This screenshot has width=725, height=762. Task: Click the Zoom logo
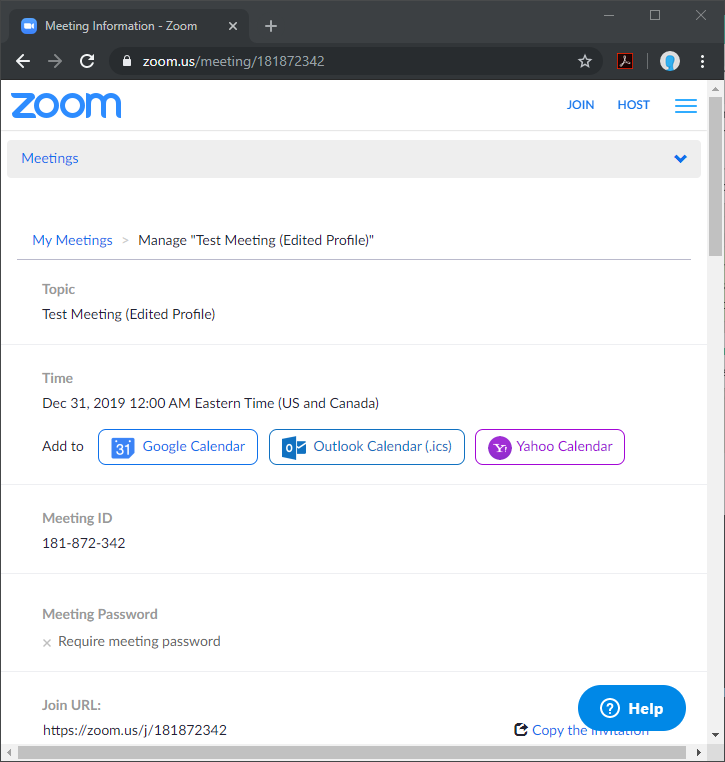[66, 105]
